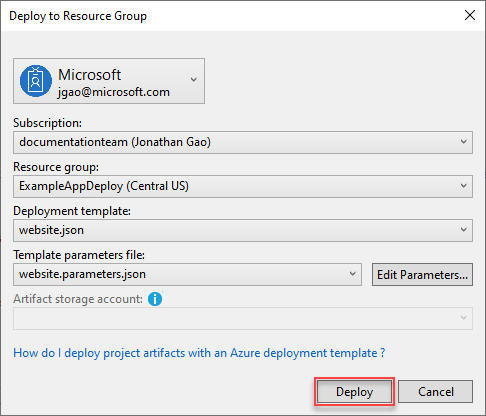Screen dimensions: 486x416
Task: Click the Cancel button
Action: pos(436,392)
